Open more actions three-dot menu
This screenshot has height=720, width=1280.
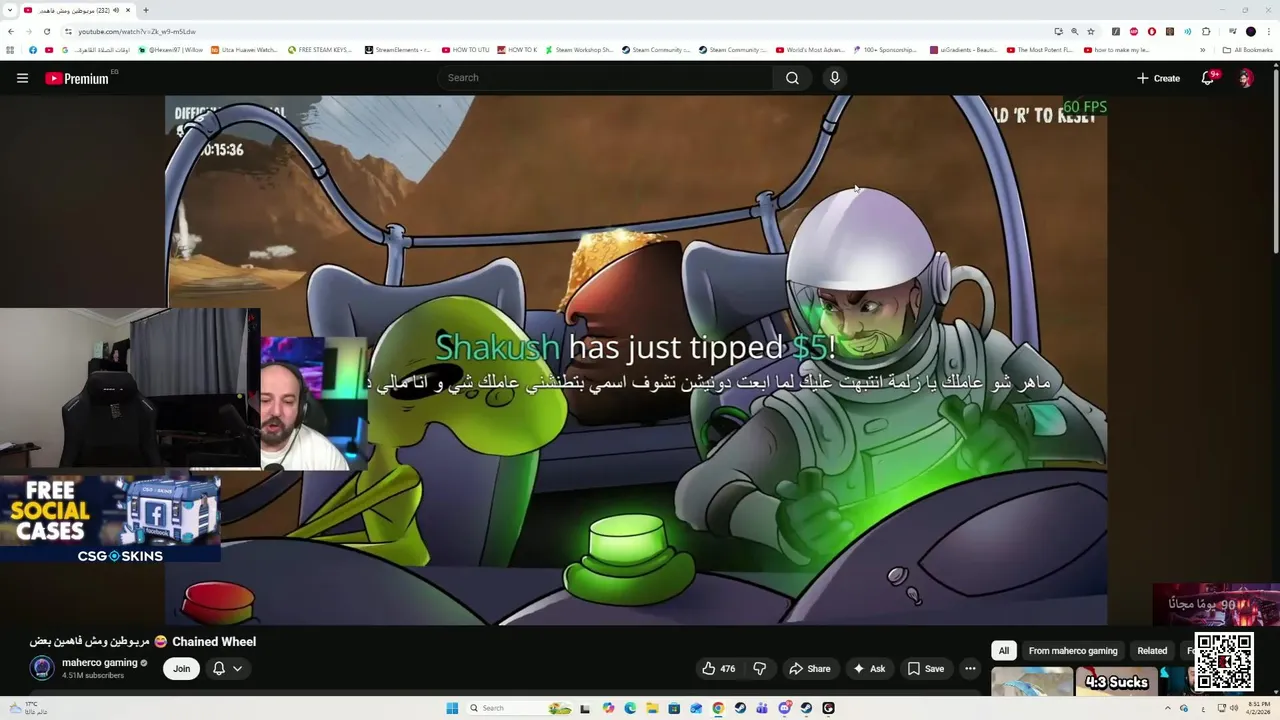(970, 669)
